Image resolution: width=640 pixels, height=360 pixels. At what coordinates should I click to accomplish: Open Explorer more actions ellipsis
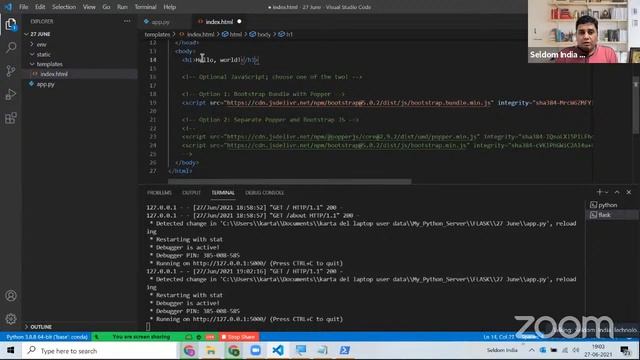pyautogui.click(x=127, y=21)
